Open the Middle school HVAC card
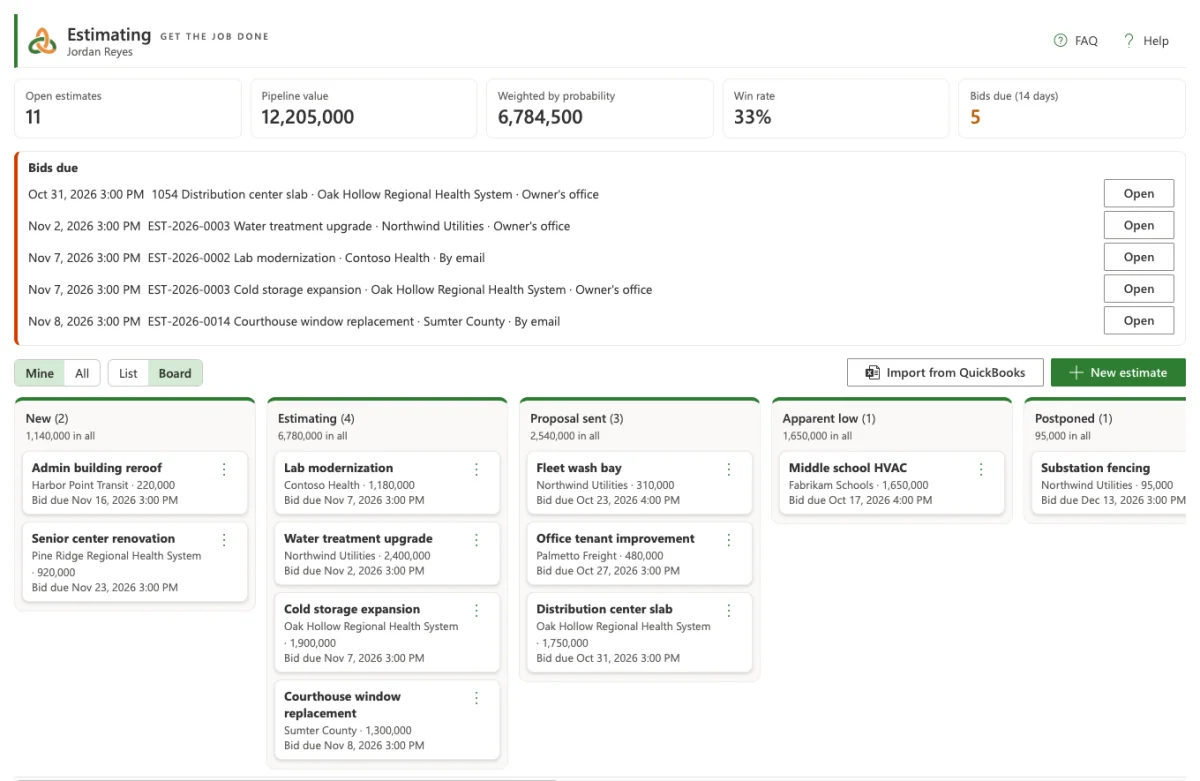Image resolution: width=1200 pixels, height=781 pixels. click(891, 484)
